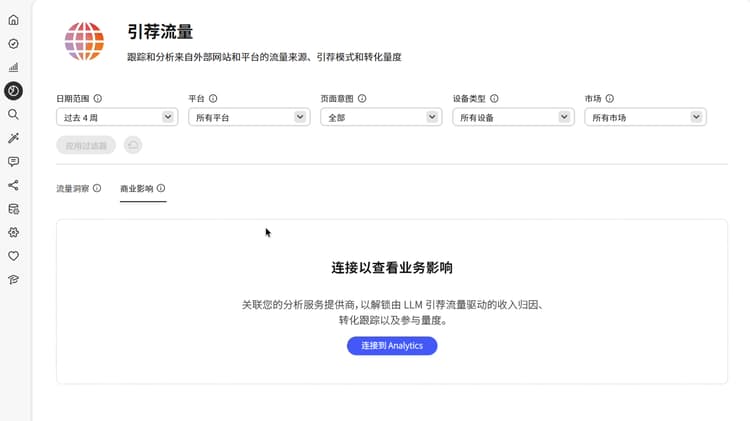Click the 应用过滤器 button
Screen dimensions: 750x421
(x=86, y=145)
